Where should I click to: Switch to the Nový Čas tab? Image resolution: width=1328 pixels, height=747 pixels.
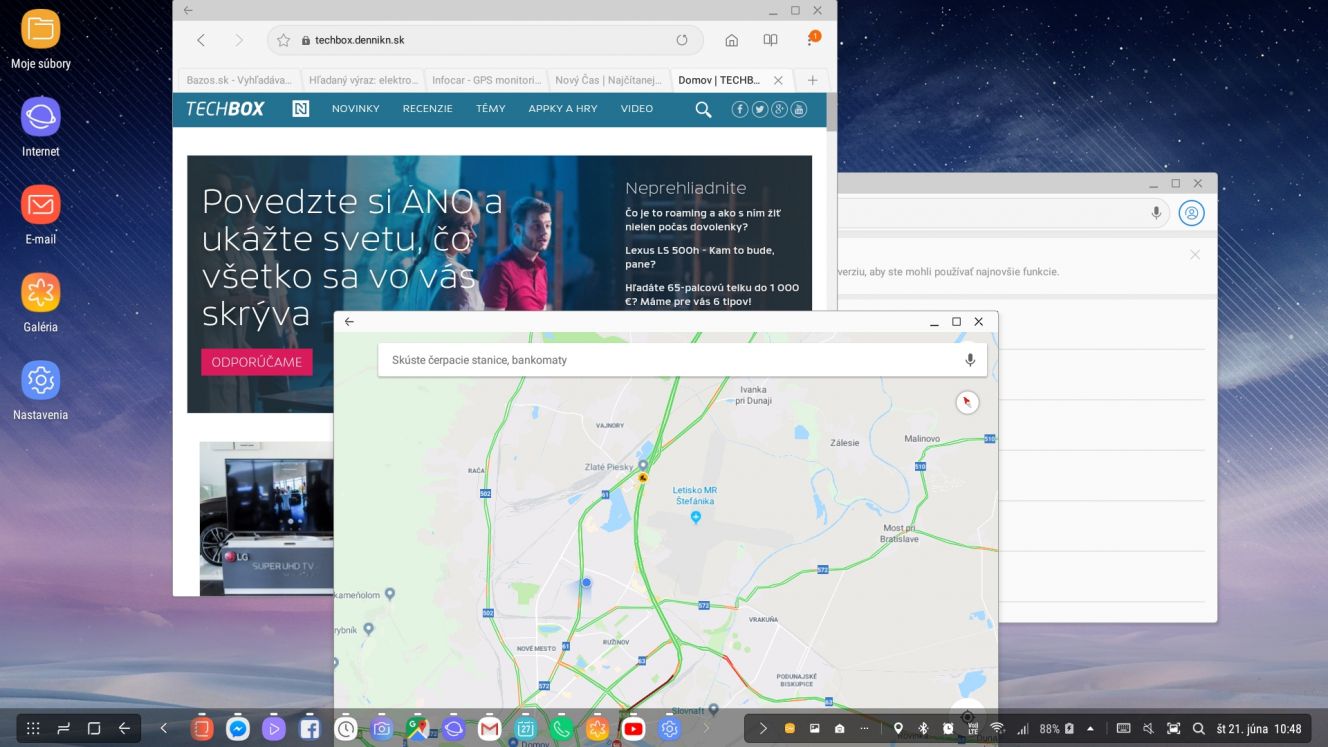click(x=609, y=80)
